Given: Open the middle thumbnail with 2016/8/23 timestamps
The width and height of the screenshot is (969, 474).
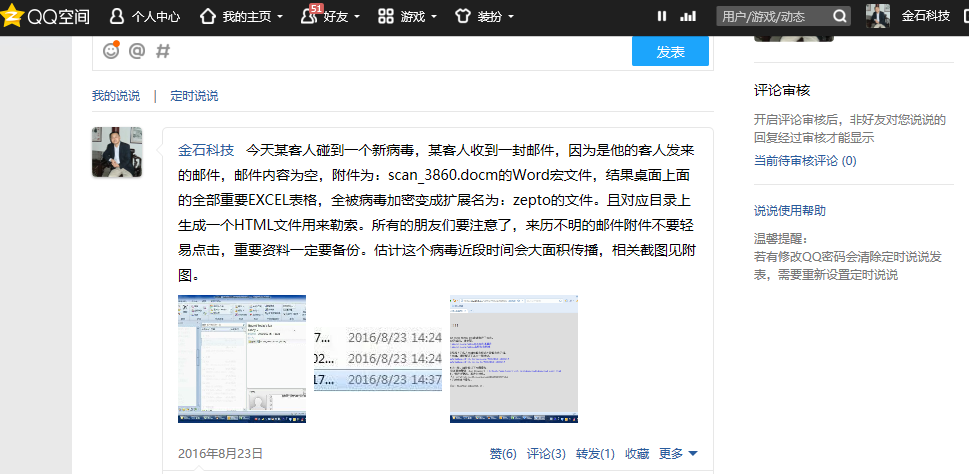Looking at the screenshot, I should click(x=378, y=359).
